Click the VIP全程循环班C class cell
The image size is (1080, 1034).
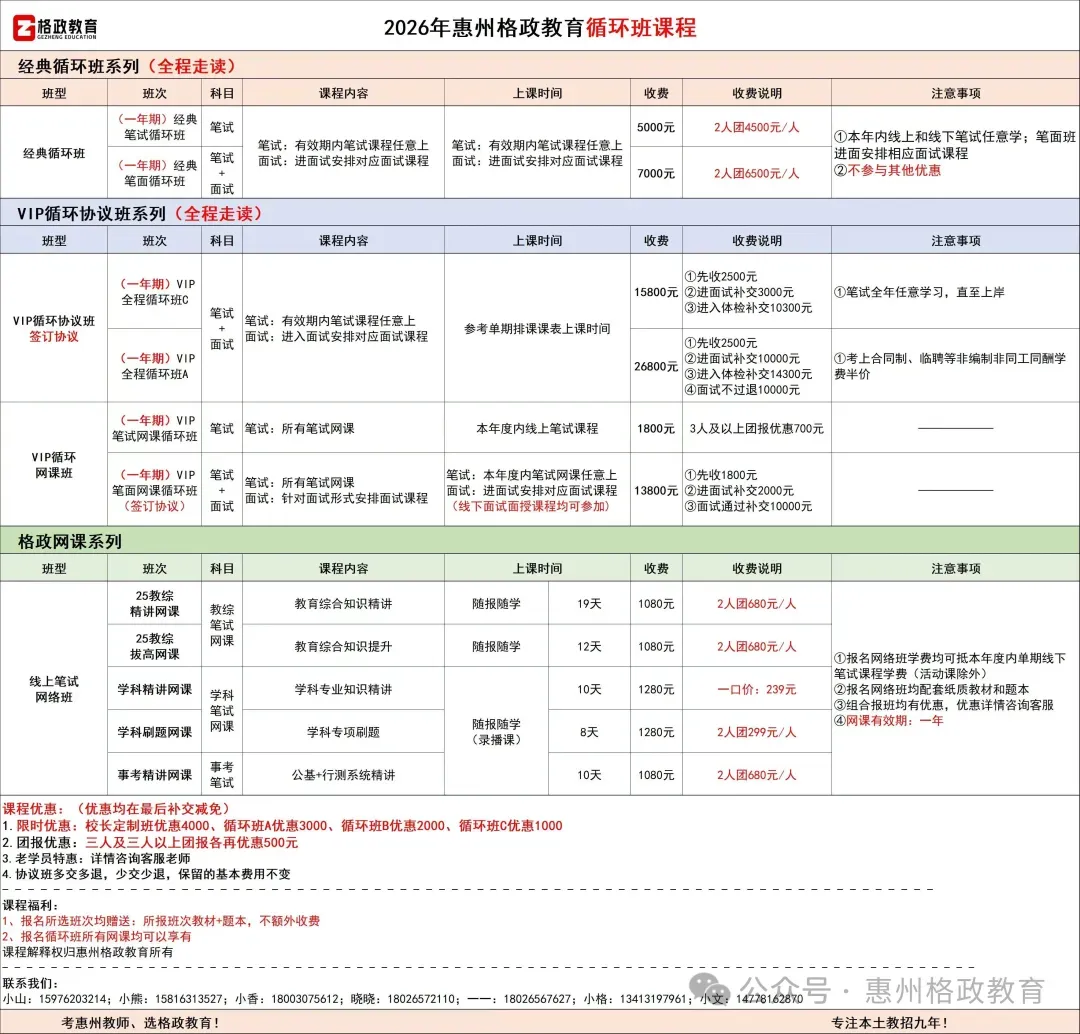pos(155,291)
